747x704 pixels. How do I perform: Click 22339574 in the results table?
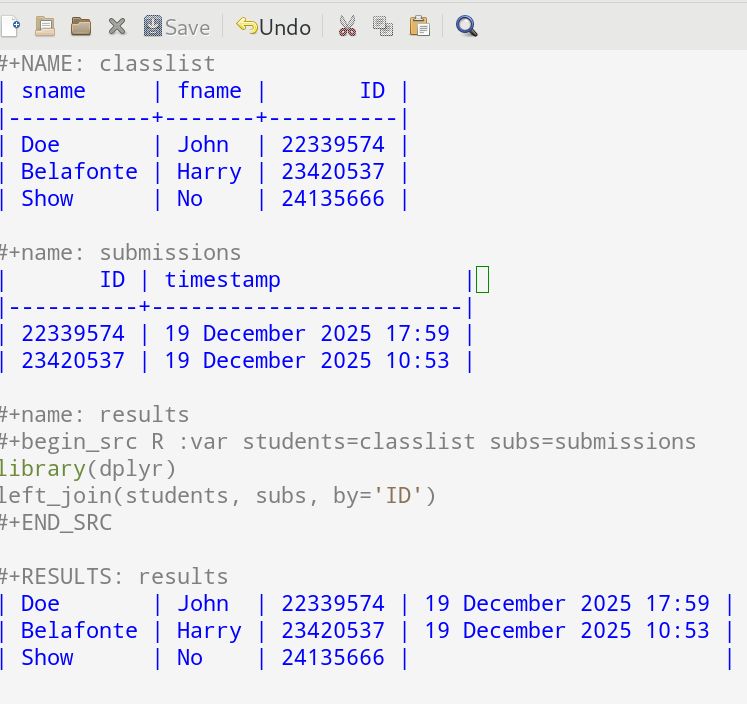coord(333,603)
